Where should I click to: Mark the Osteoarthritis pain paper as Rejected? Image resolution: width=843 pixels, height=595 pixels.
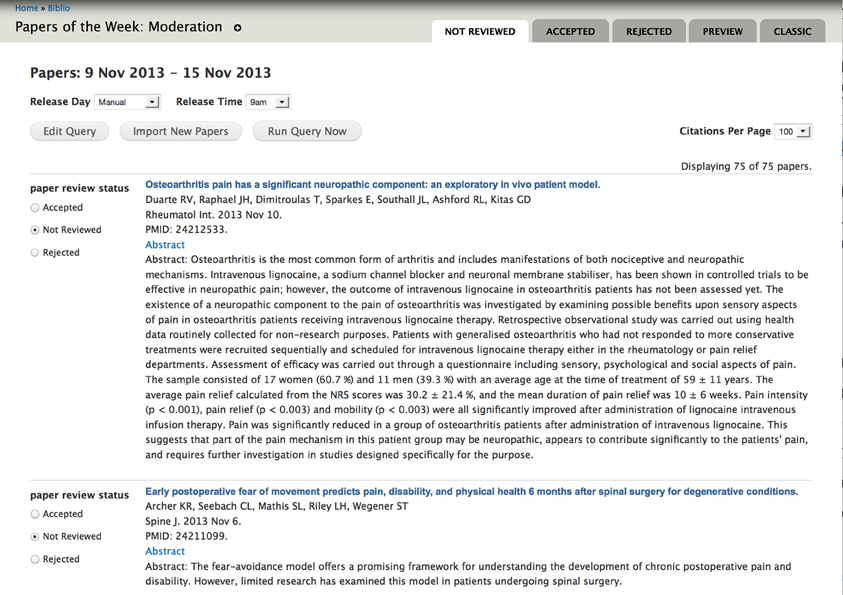pos(35,253)
